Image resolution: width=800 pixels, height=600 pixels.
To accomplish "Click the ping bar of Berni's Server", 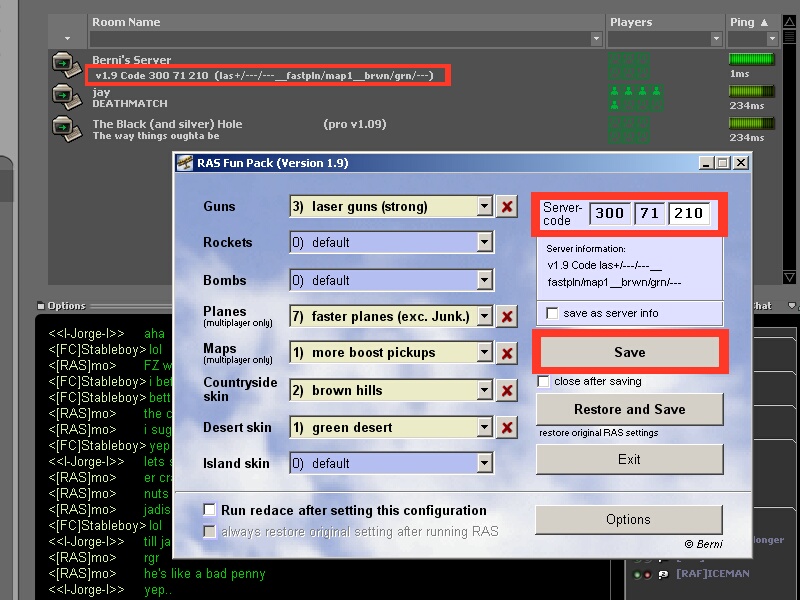I will (752, 59).
